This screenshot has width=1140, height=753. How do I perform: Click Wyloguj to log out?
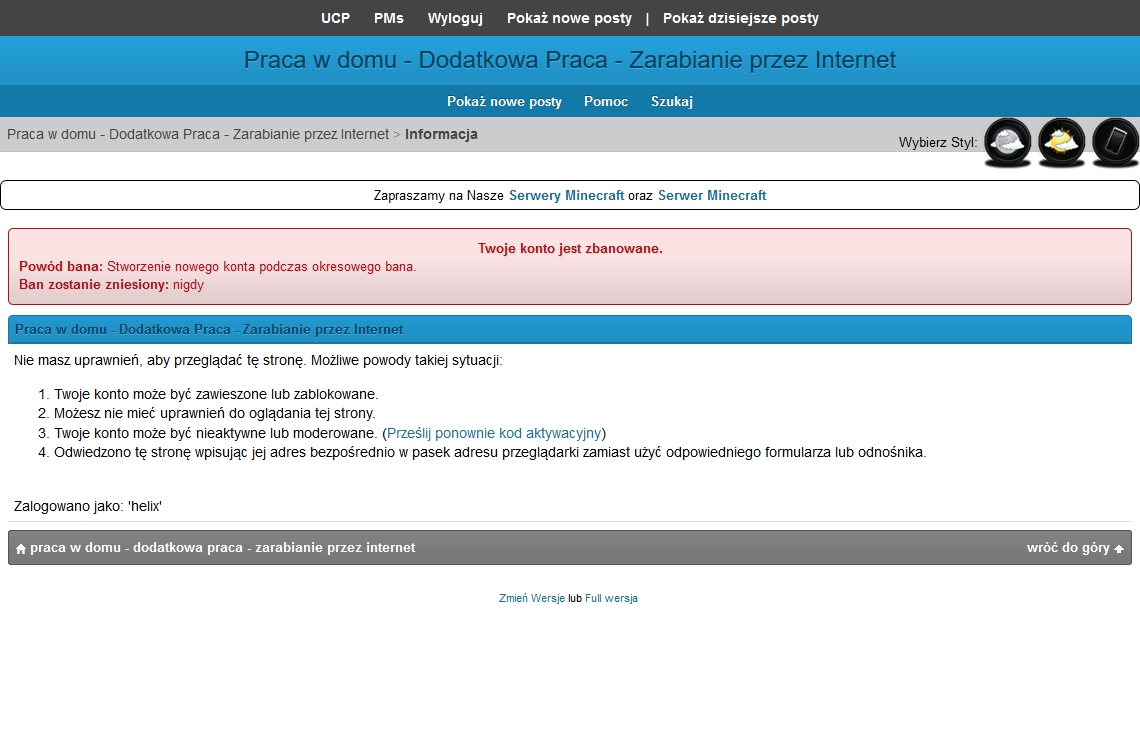pyautogui.click(x=455, y=18)
